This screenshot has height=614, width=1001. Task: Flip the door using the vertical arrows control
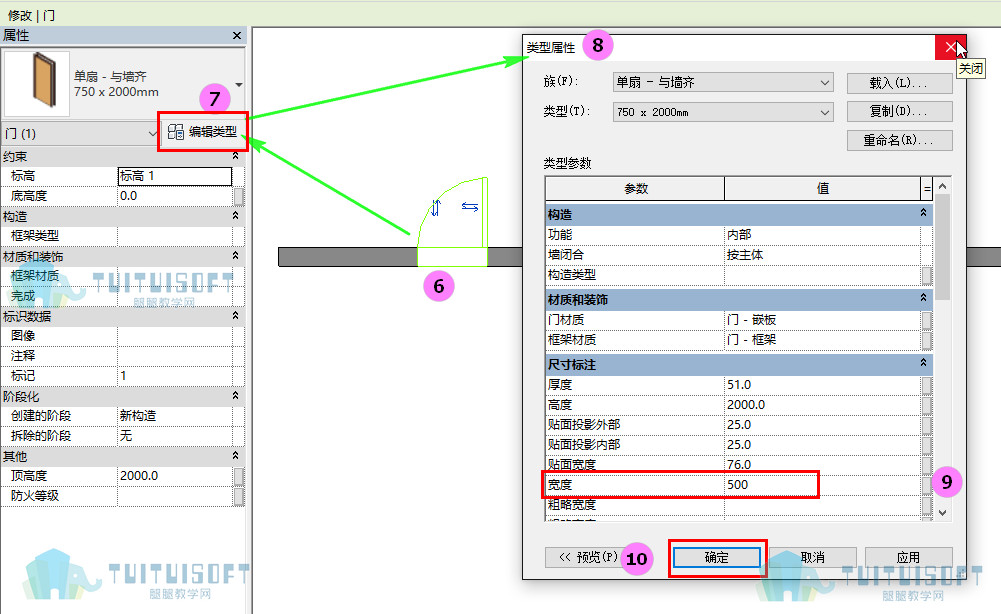click(435, 207)
